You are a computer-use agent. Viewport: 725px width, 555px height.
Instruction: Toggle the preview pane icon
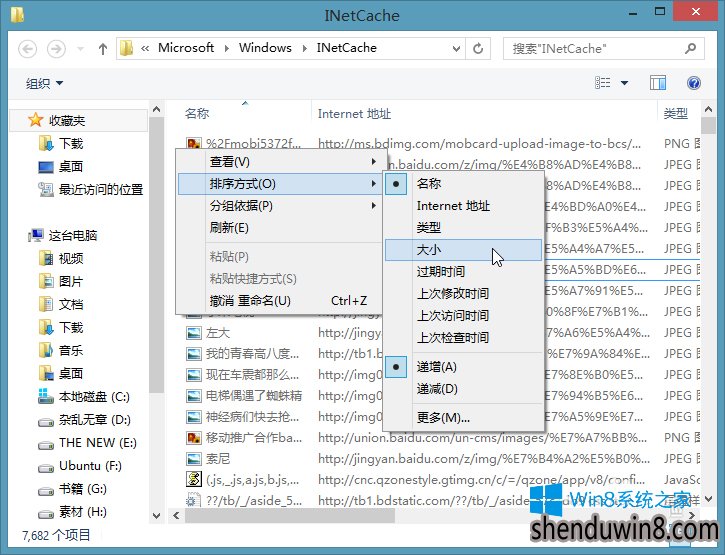[x=657, y=83]
